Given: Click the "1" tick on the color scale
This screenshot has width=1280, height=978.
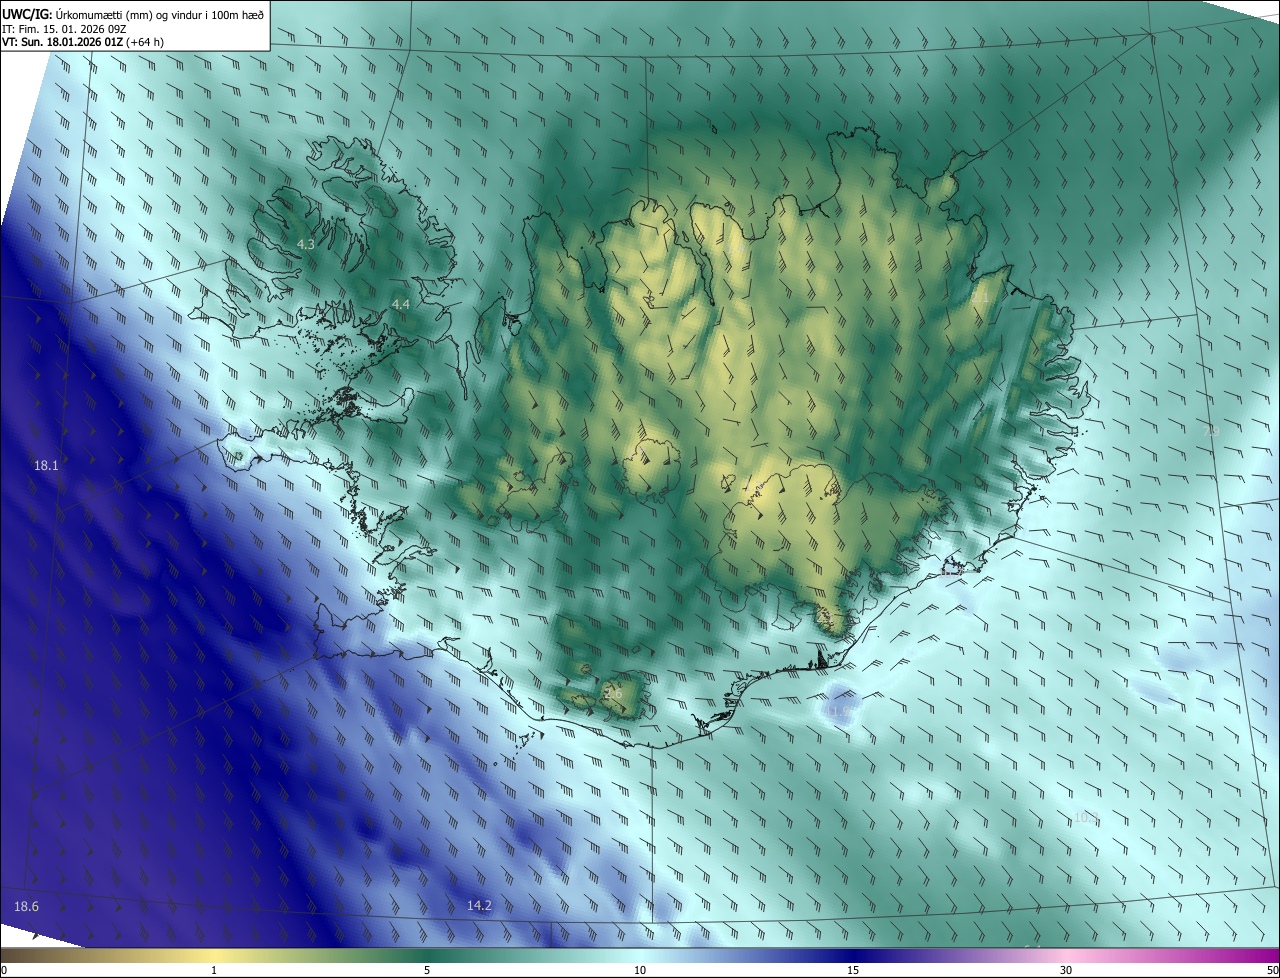Looking at the screenshot, I should 214,970.
